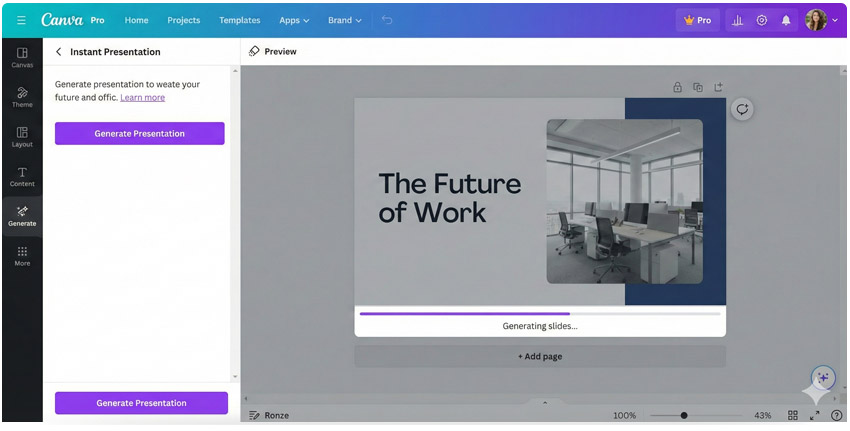This screenshot has height=431, width=850.
Task: Toggle fullscreen mode in bottom bar
Action: point(814,415)
